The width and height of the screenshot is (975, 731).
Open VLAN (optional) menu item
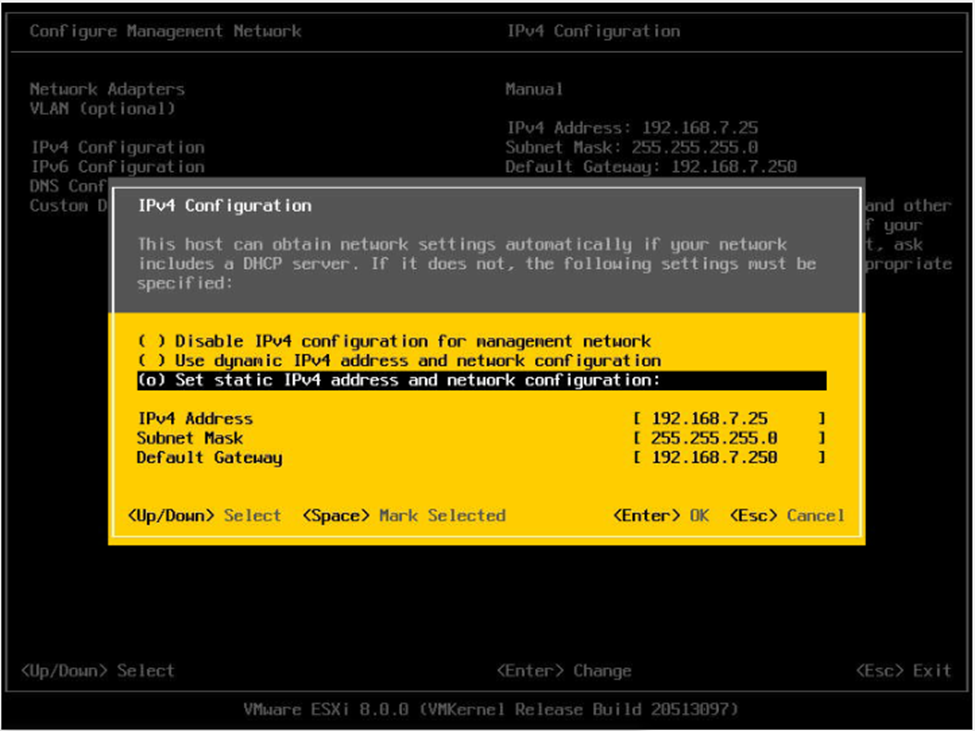point(103,109)
